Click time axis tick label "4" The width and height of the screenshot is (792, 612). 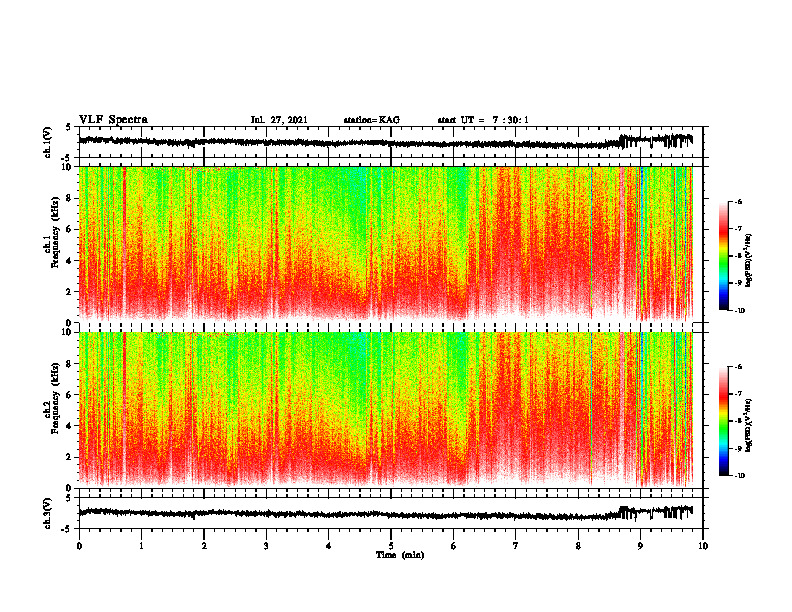pyautogui.click(x=329, y=546)
